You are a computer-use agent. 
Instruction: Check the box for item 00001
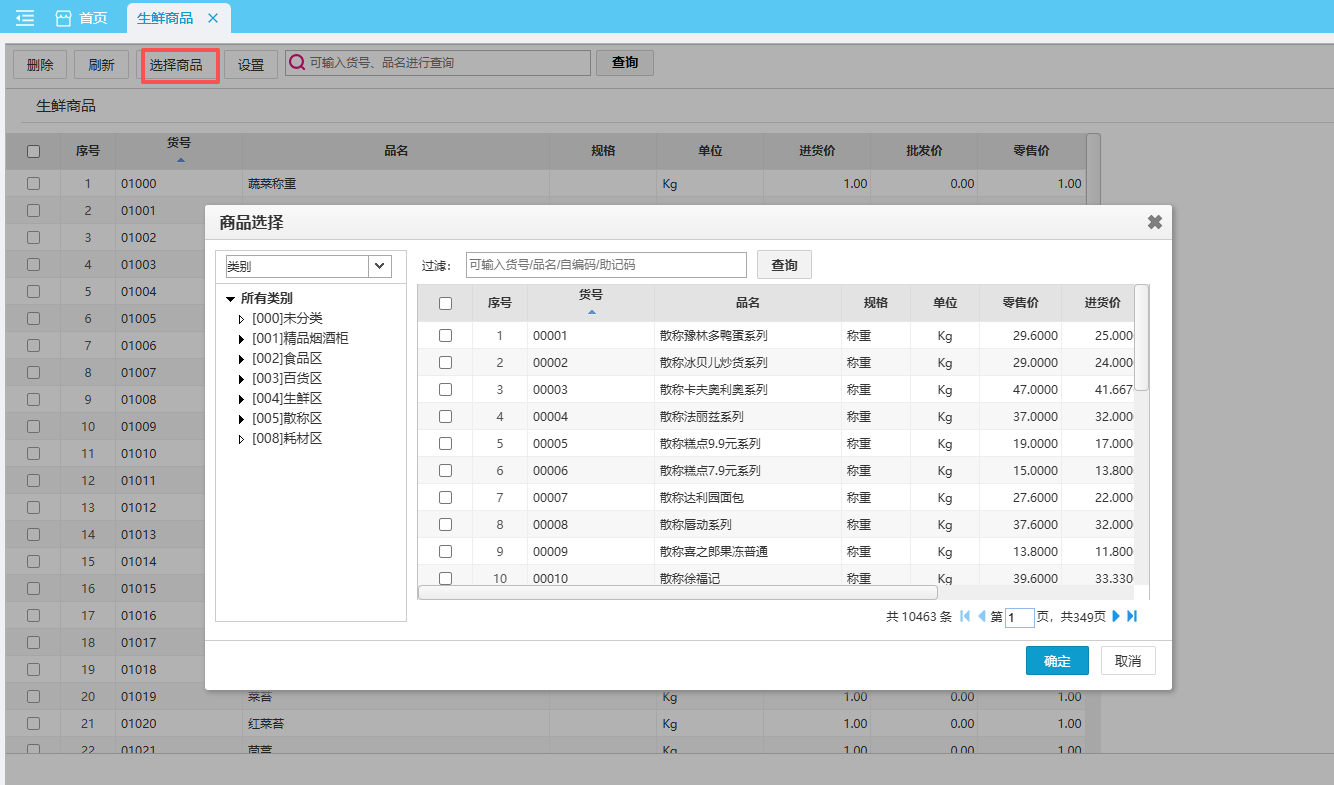tap(446, 336)
